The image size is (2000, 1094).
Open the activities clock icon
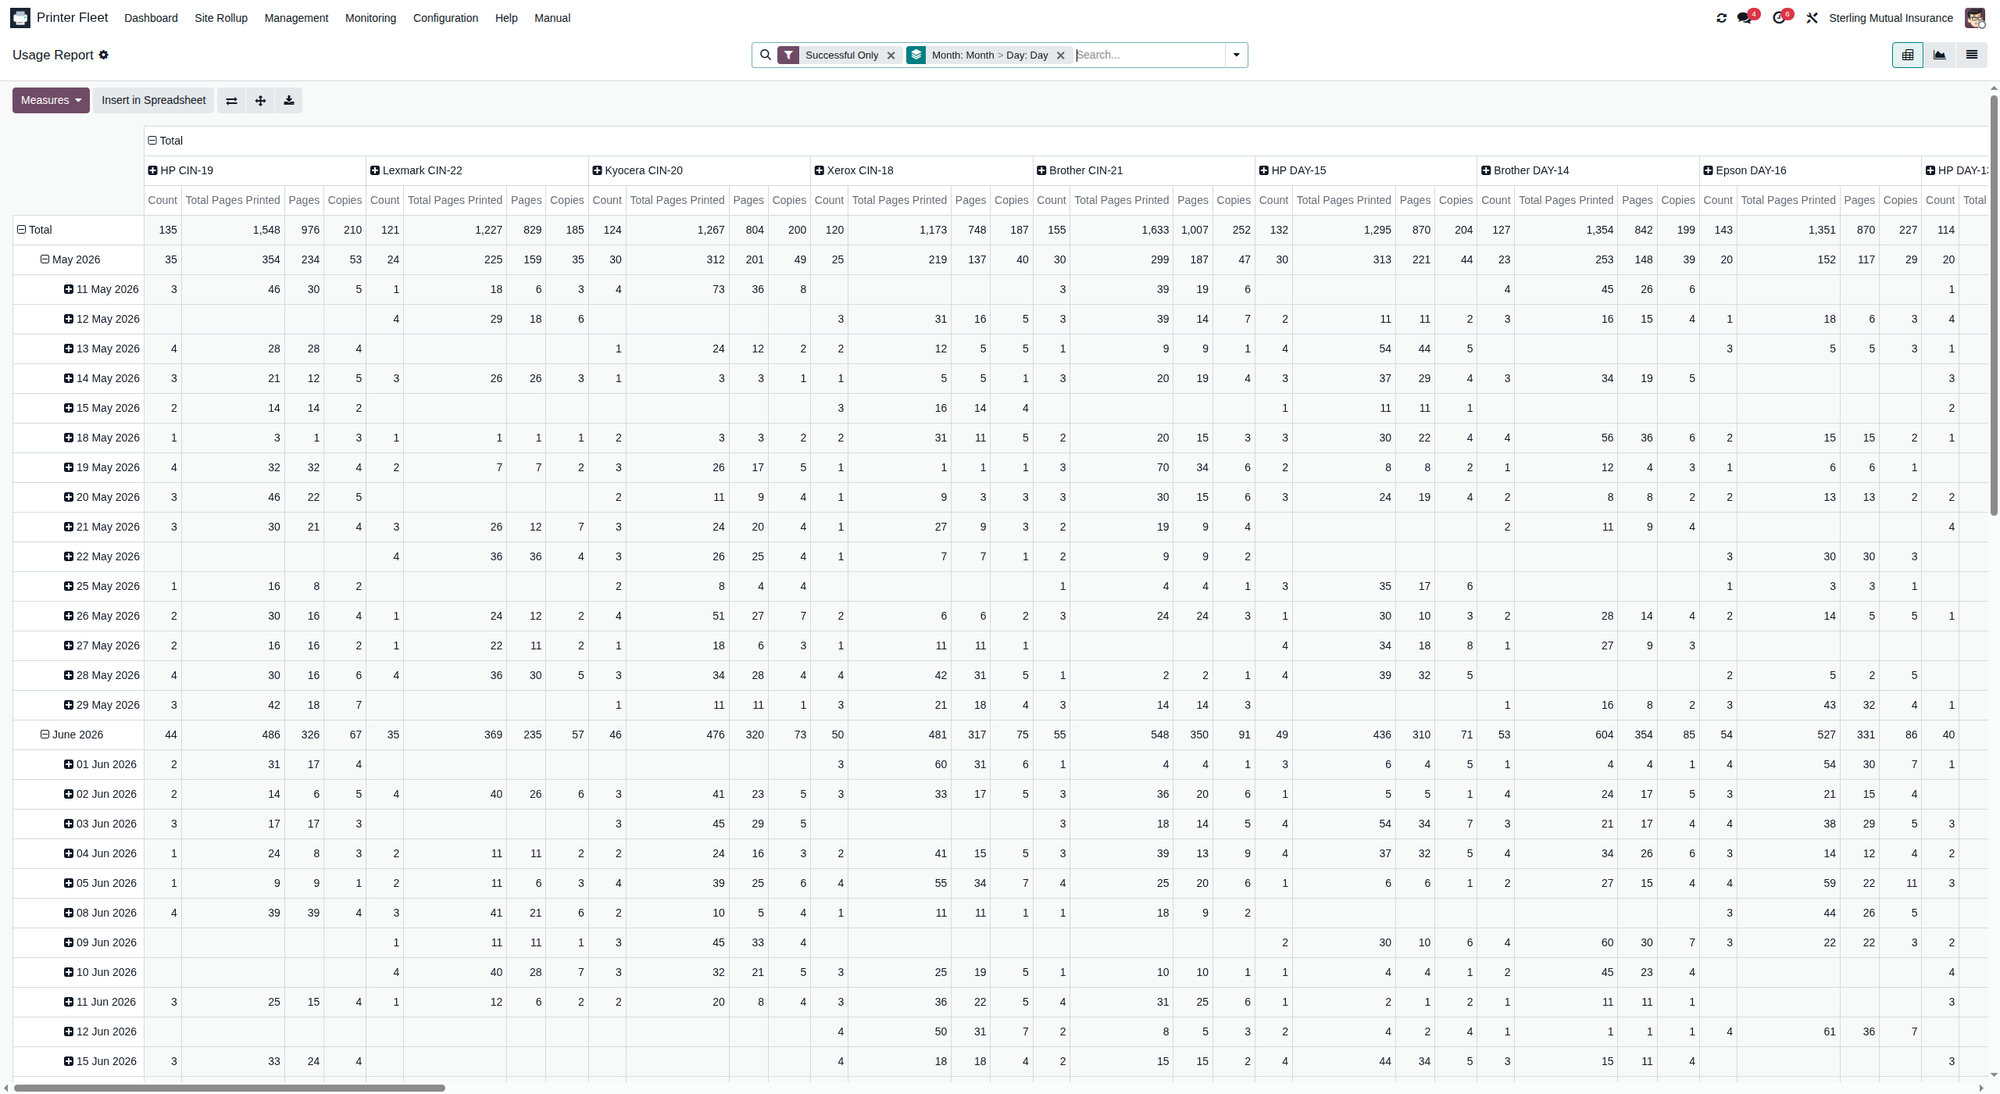tap(1780, 18)
